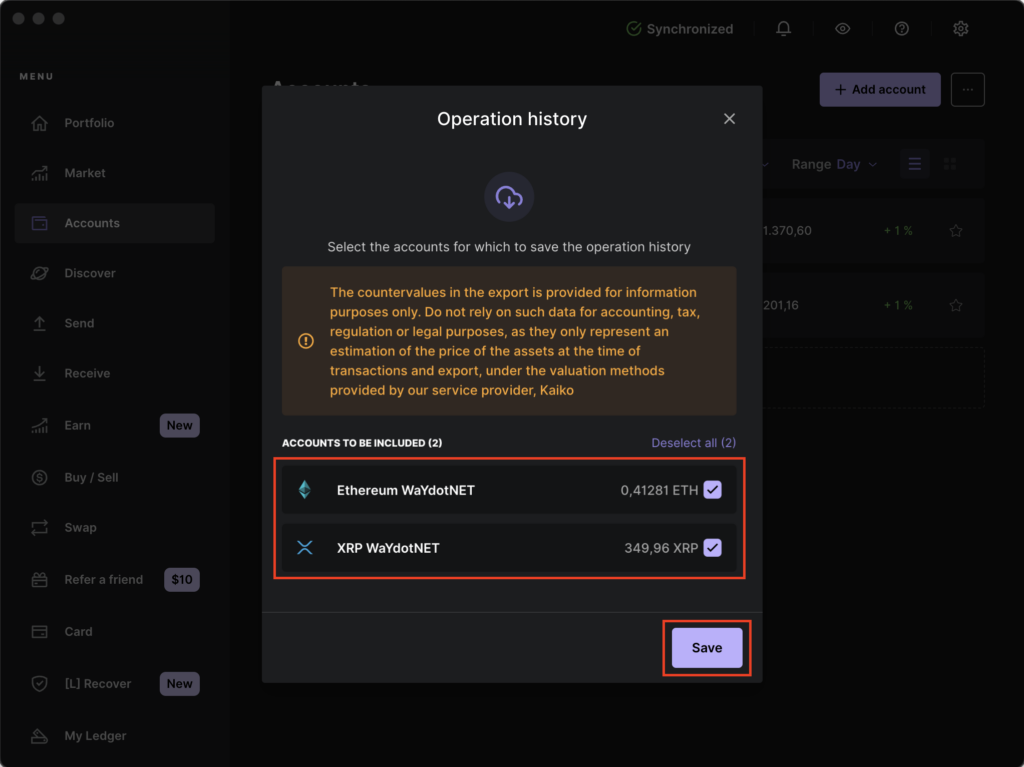Click the Add account button
The height and width of the screenshot is (767, 1024).
click(x=880, y=89)
